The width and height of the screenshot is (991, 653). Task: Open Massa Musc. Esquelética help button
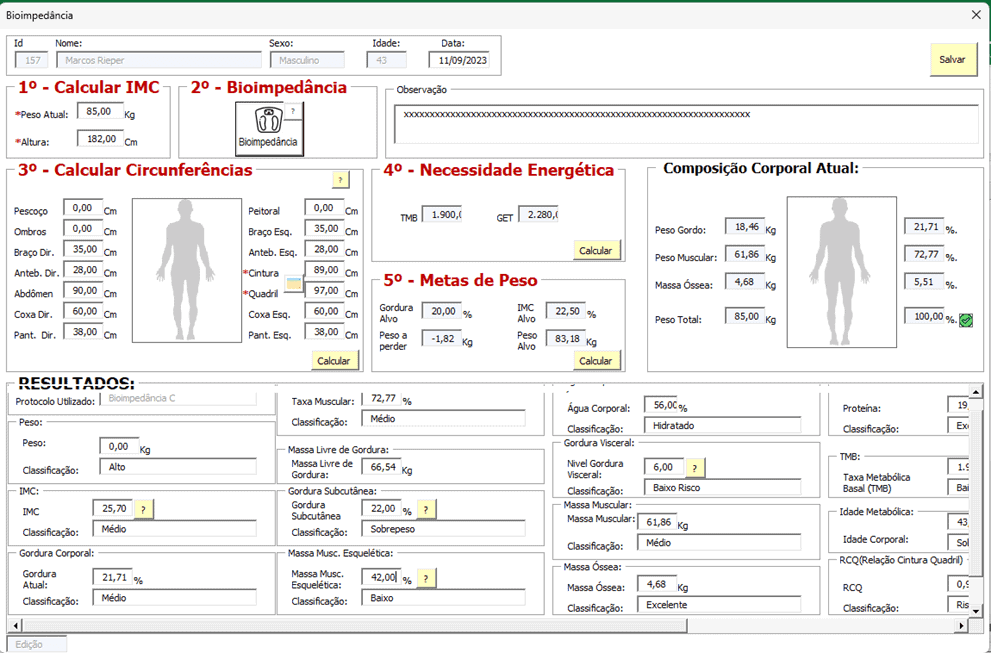(426, 578)
